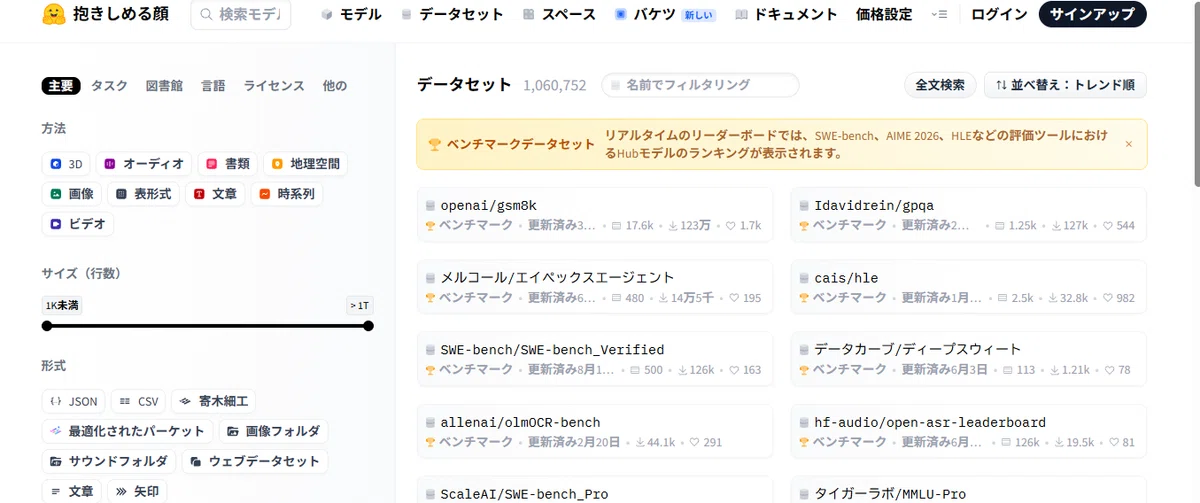
Task: Open the スペース navigation item
Action: 558,15
